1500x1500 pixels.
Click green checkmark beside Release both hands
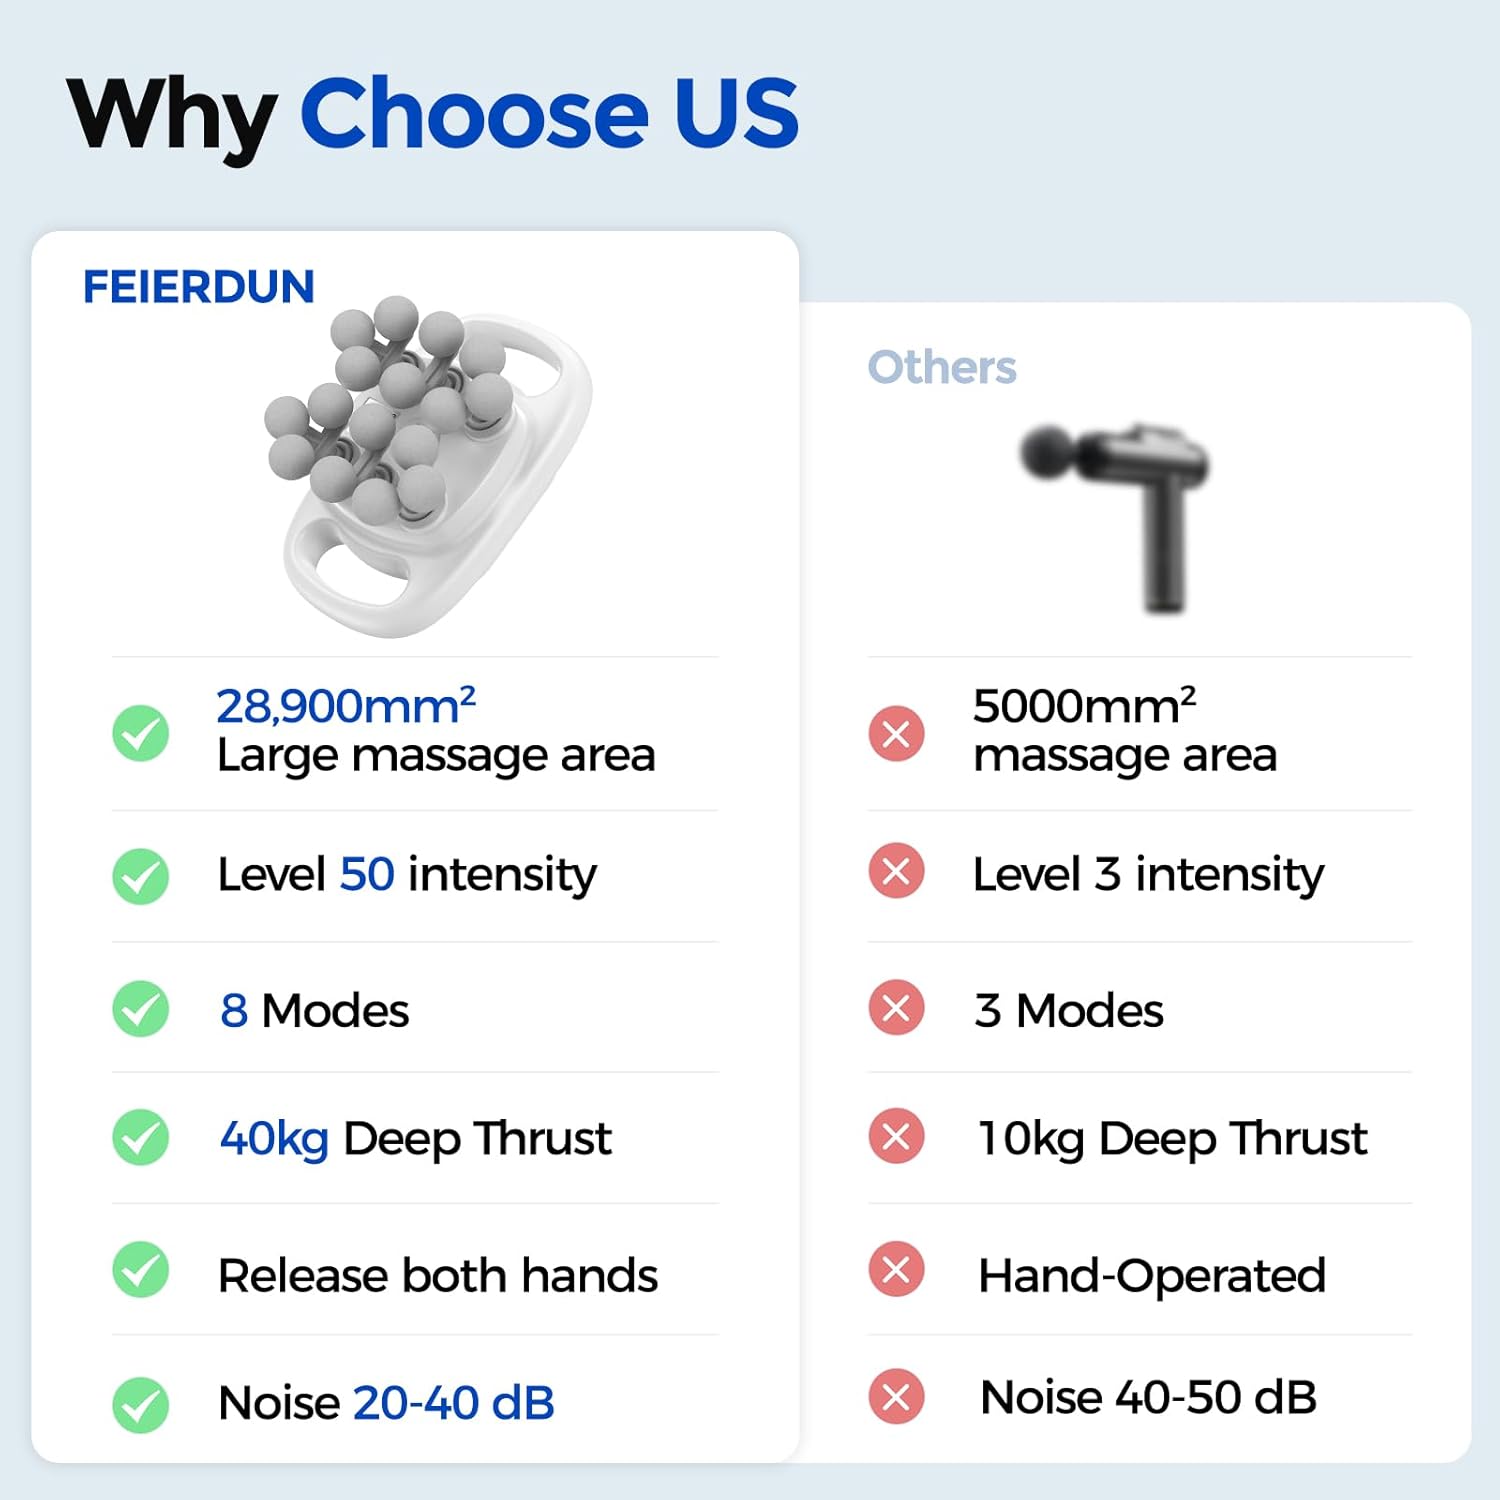click(140, 1270)
